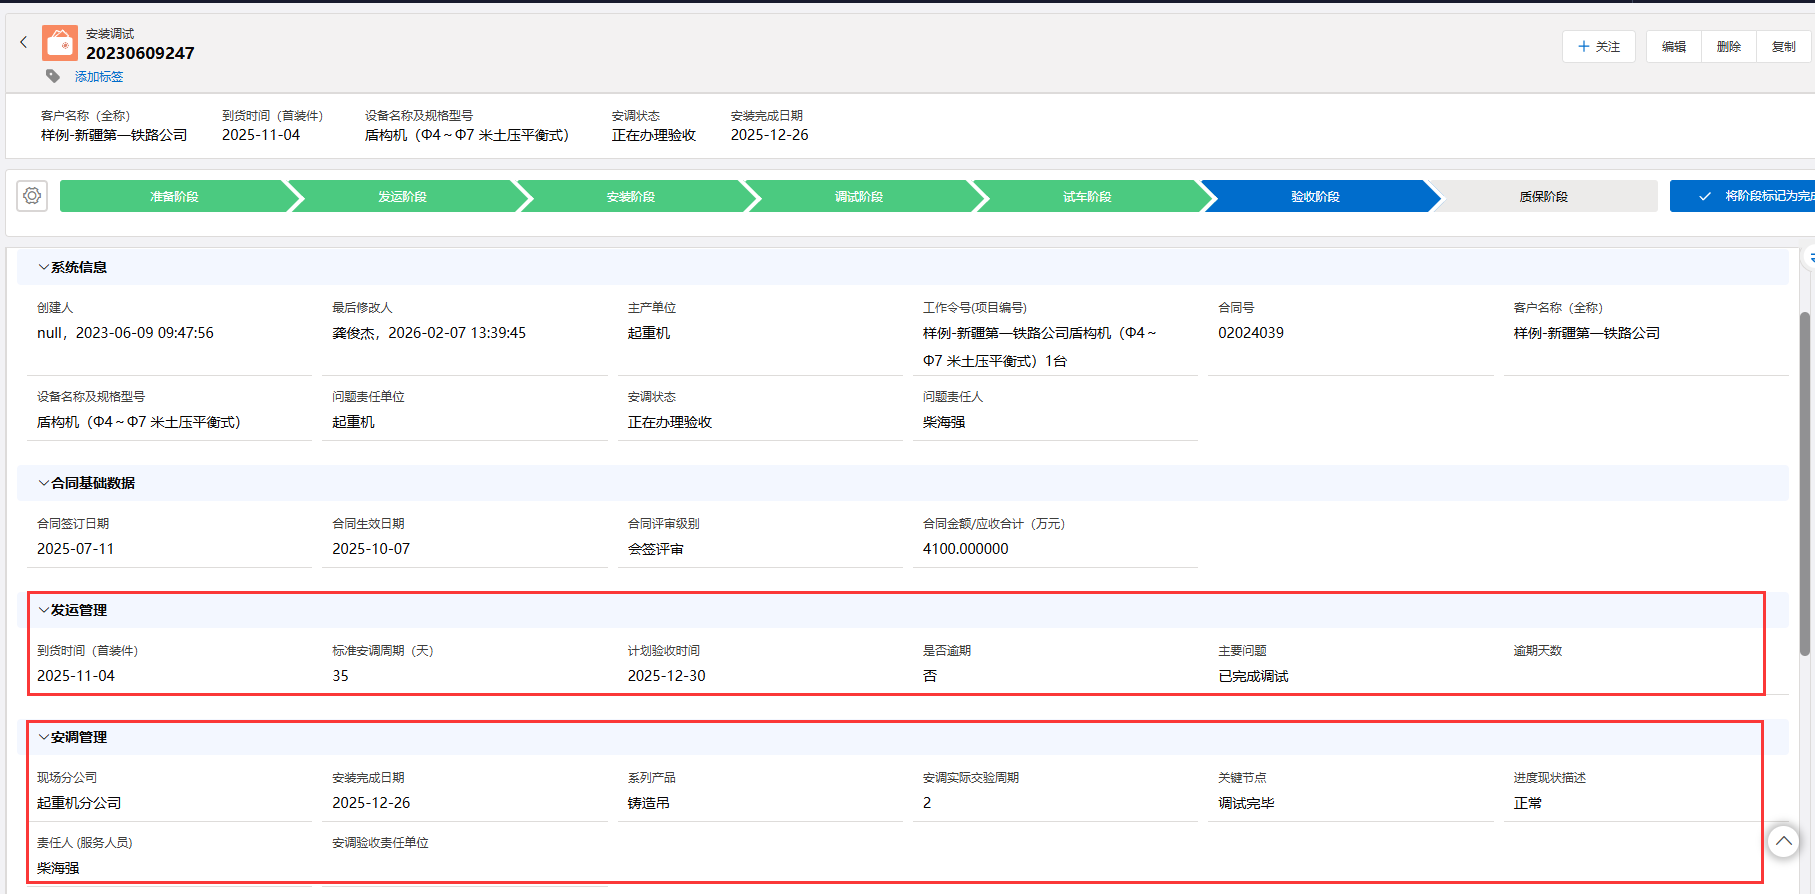Image resolution: width=1815 pixels, height=894 pixels.
Task: Collapse the 合同基础数据 section
Action: [43, 483]
